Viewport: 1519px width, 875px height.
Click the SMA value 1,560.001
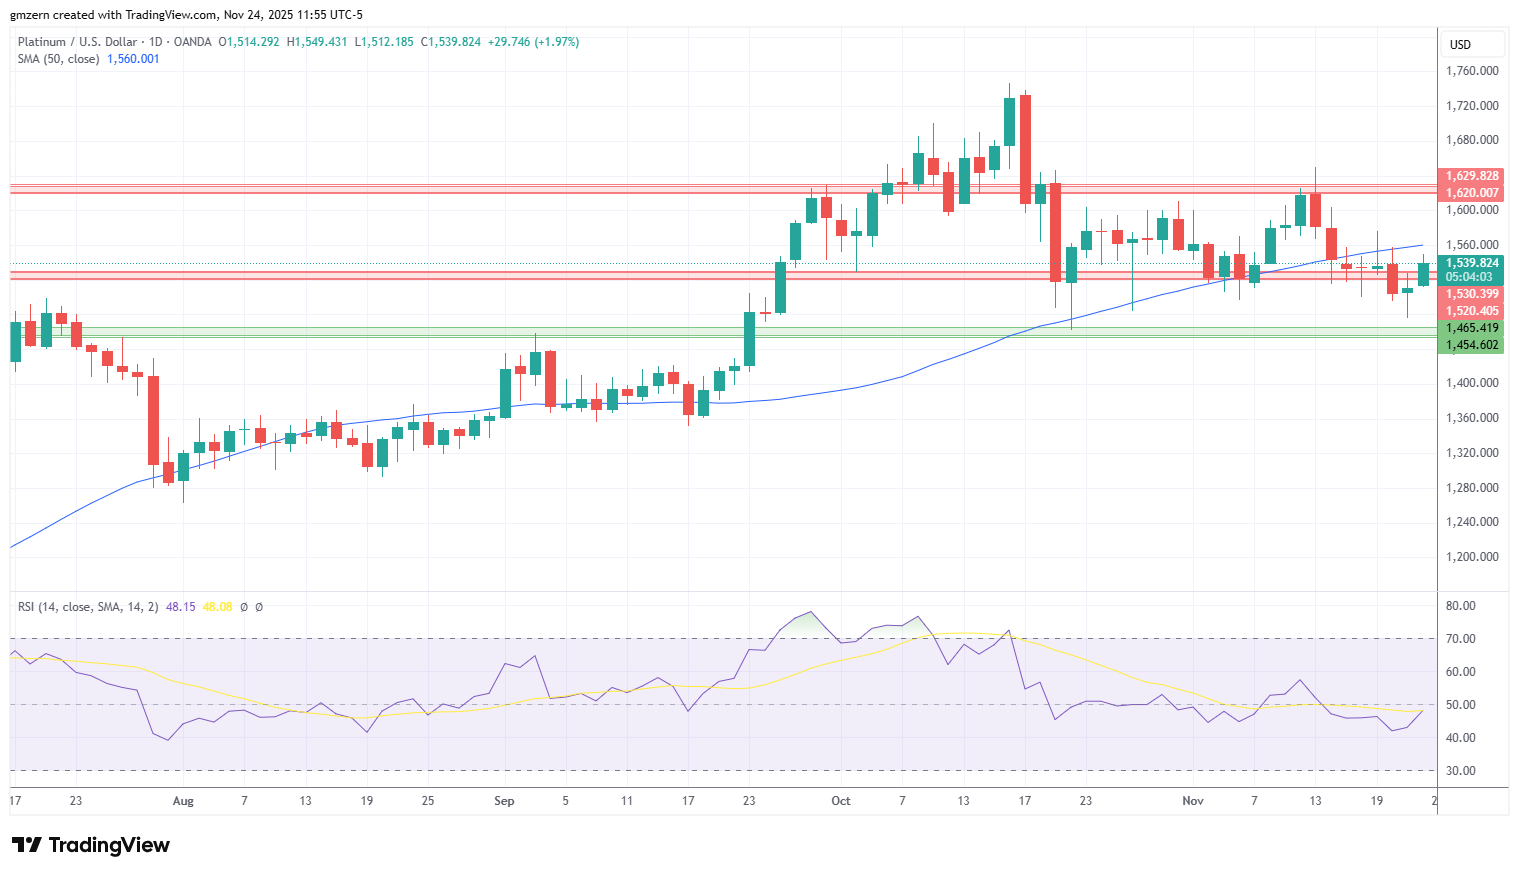(x=133, y=59)
